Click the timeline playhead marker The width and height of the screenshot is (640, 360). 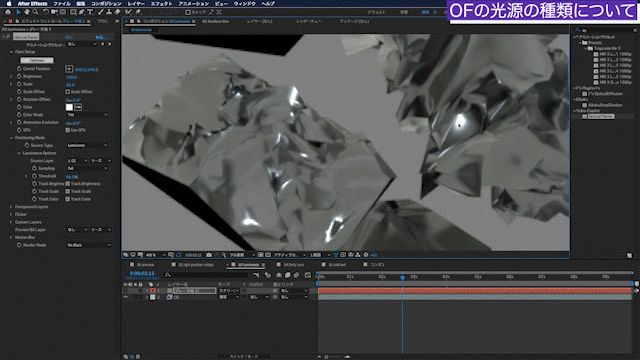click(402, 277)
